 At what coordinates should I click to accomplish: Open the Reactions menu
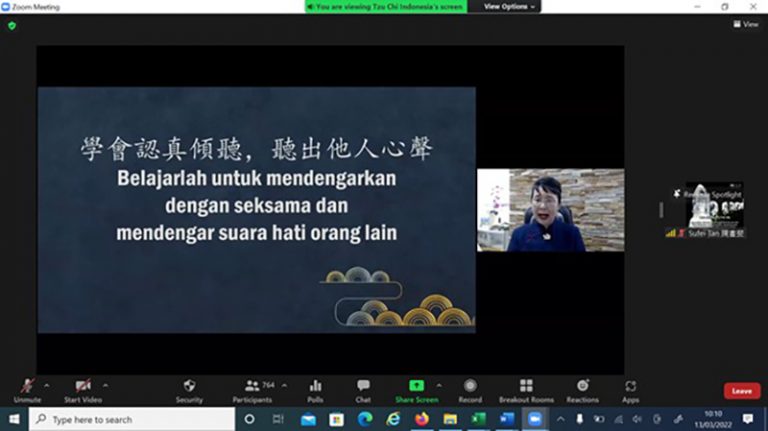pos(582,389)
